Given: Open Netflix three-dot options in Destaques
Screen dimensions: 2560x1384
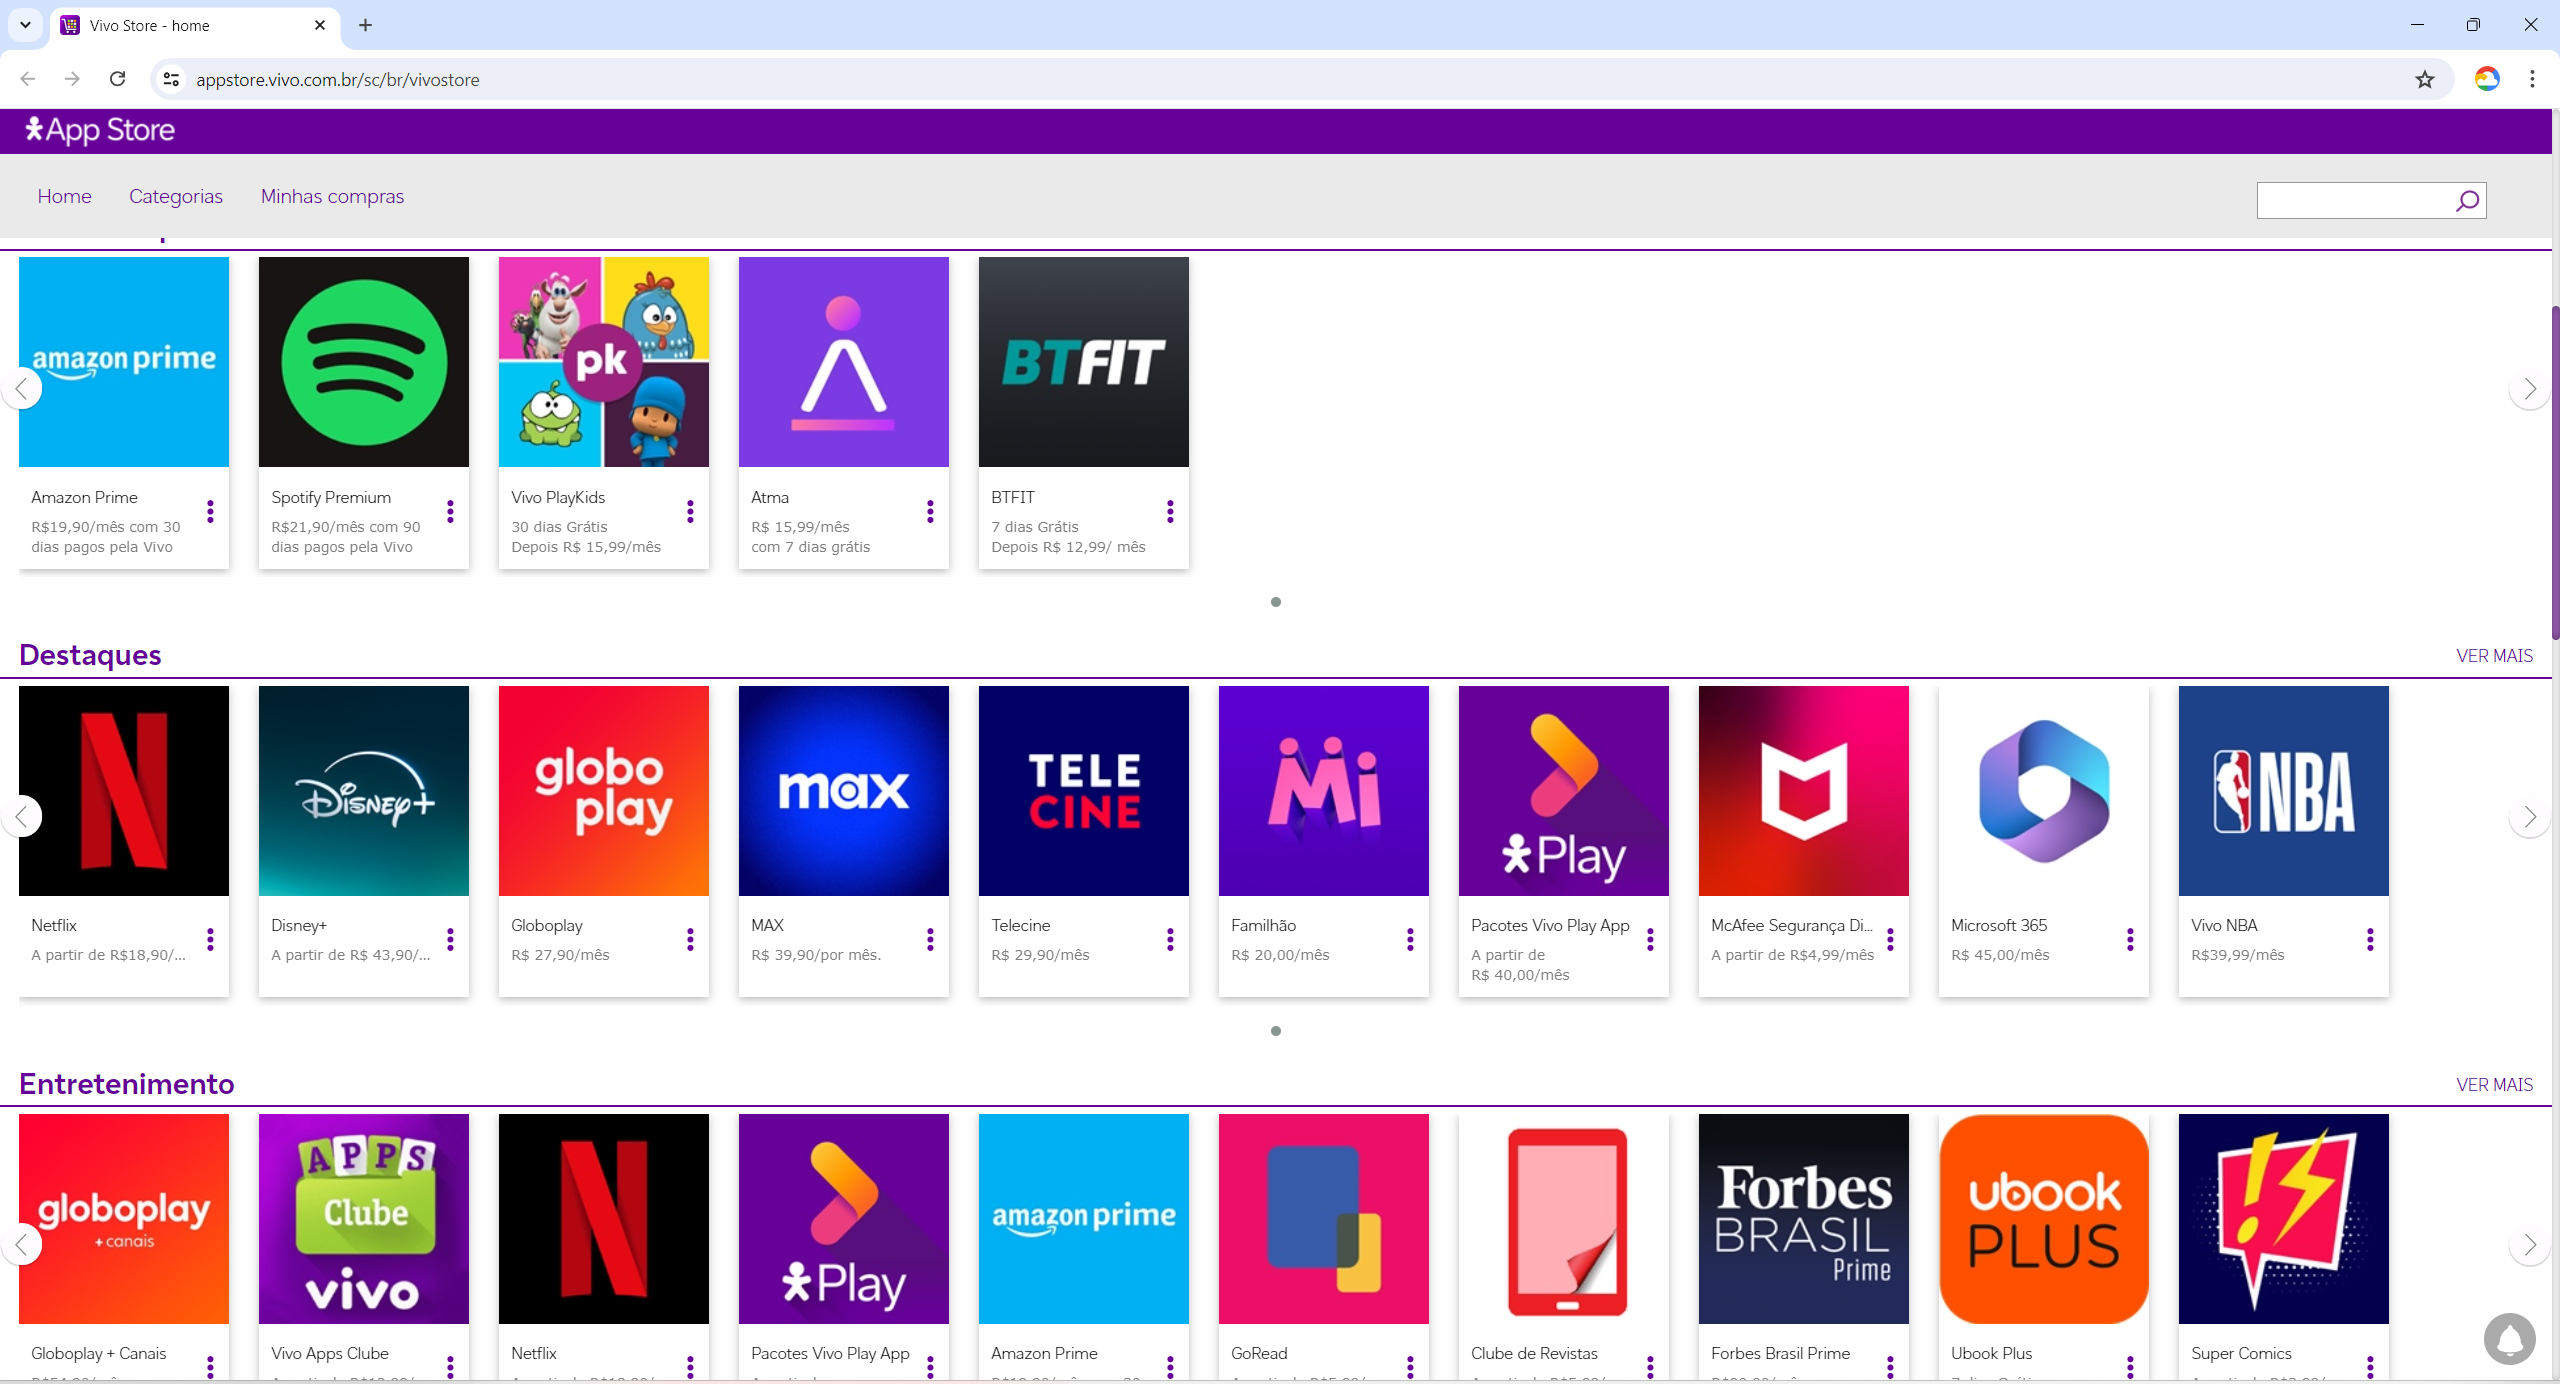Looking at the screenshot, I should tap(210, 940).
